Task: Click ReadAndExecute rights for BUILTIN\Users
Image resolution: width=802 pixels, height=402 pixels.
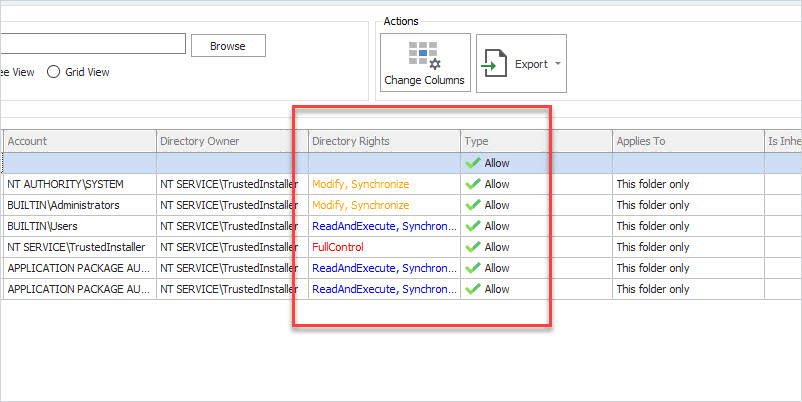Action: (384, 226)
